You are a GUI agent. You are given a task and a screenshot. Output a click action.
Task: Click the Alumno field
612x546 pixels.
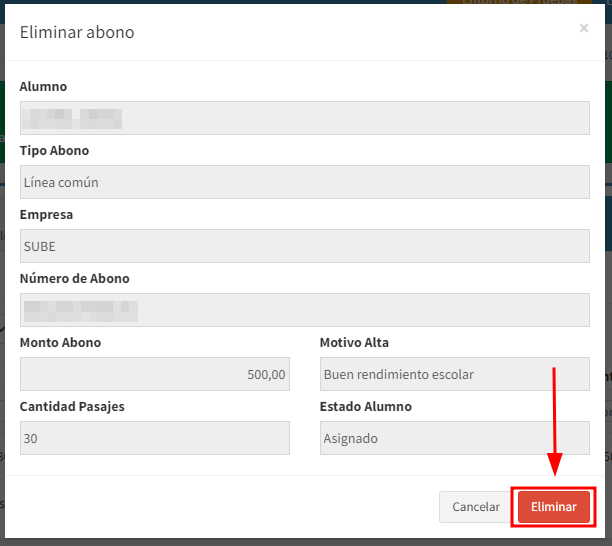pyautogui.click(x=305, y=118)
